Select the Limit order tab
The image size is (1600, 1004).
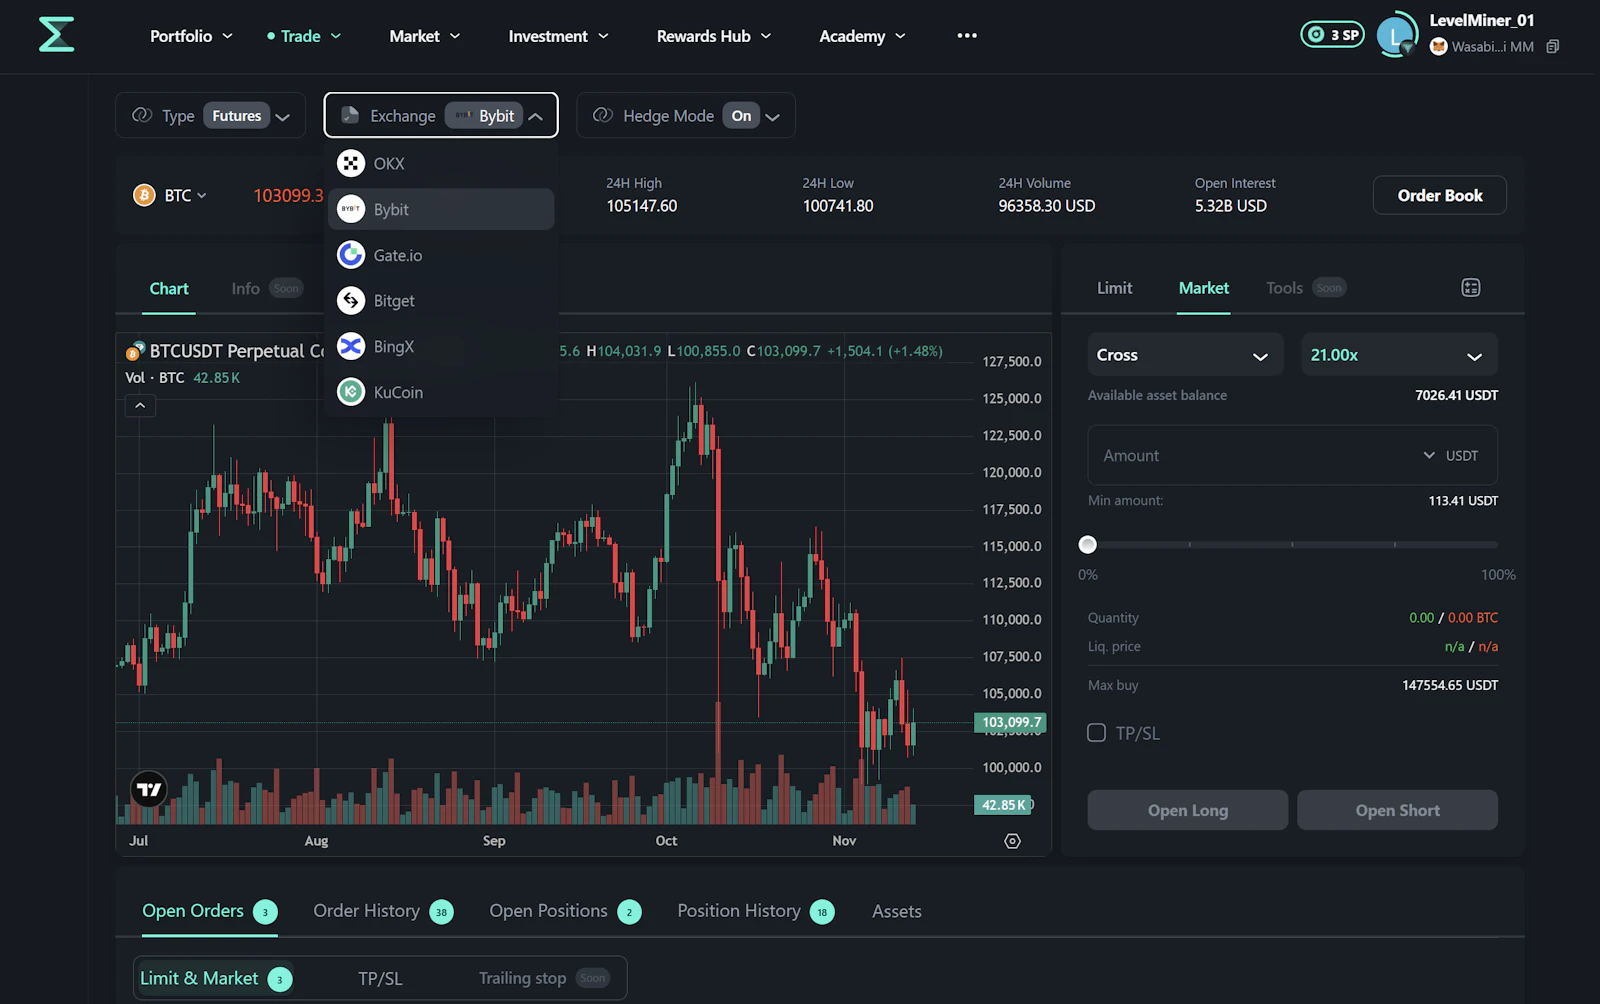coord(1114,288)
